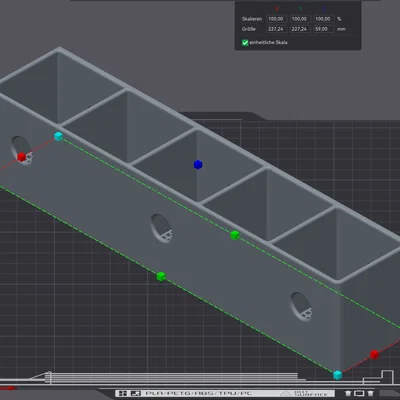Select the cyan corner handle at the model's bottom corner
The height and width of the screenshot is (400, 400).
[x=338, y=375]
